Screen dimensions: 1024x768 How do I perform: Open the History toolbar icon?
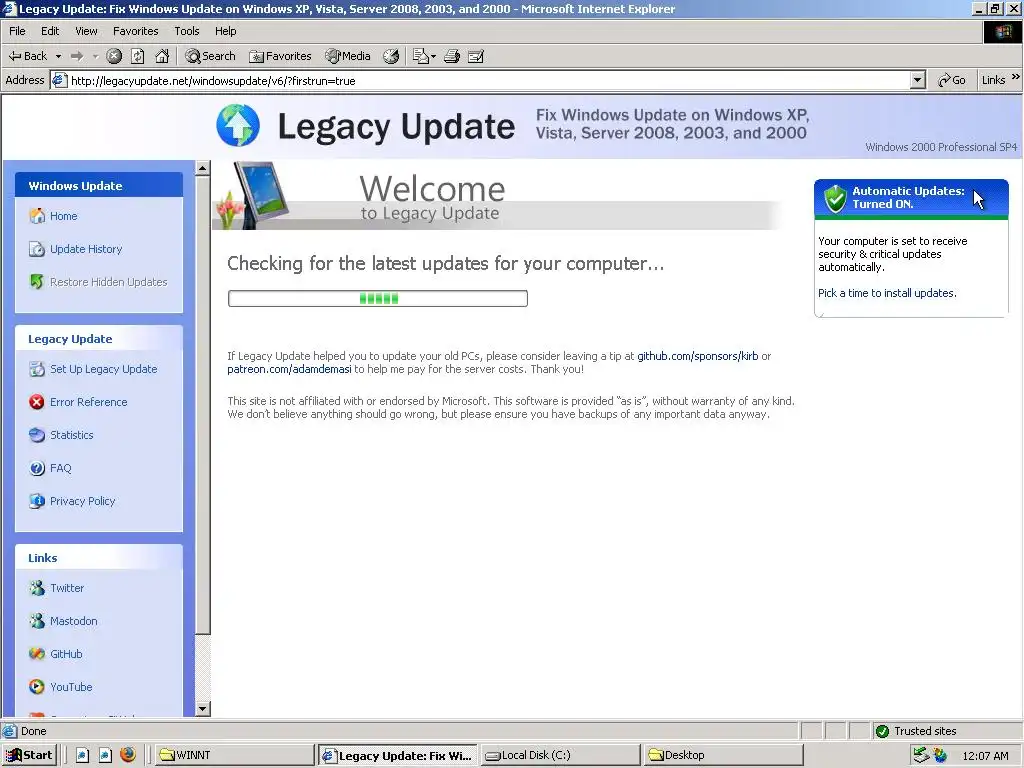pos(391,56)
